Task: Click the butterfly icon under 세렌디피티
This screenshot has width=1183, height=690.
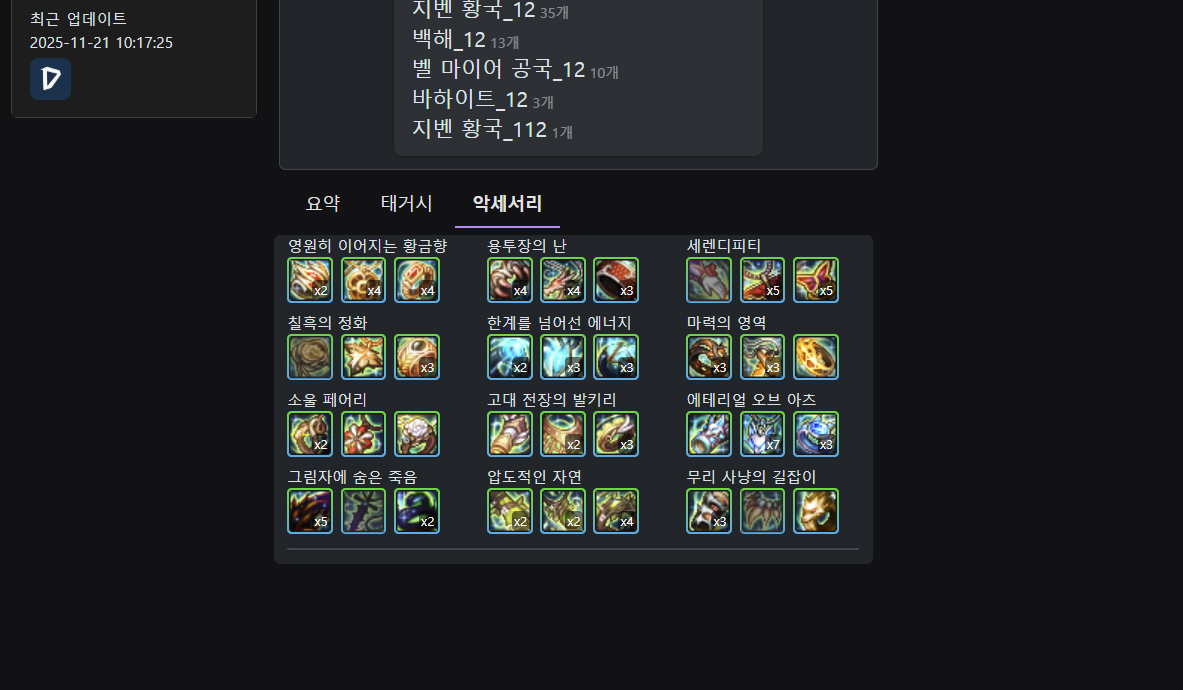Action: (816, 280)
